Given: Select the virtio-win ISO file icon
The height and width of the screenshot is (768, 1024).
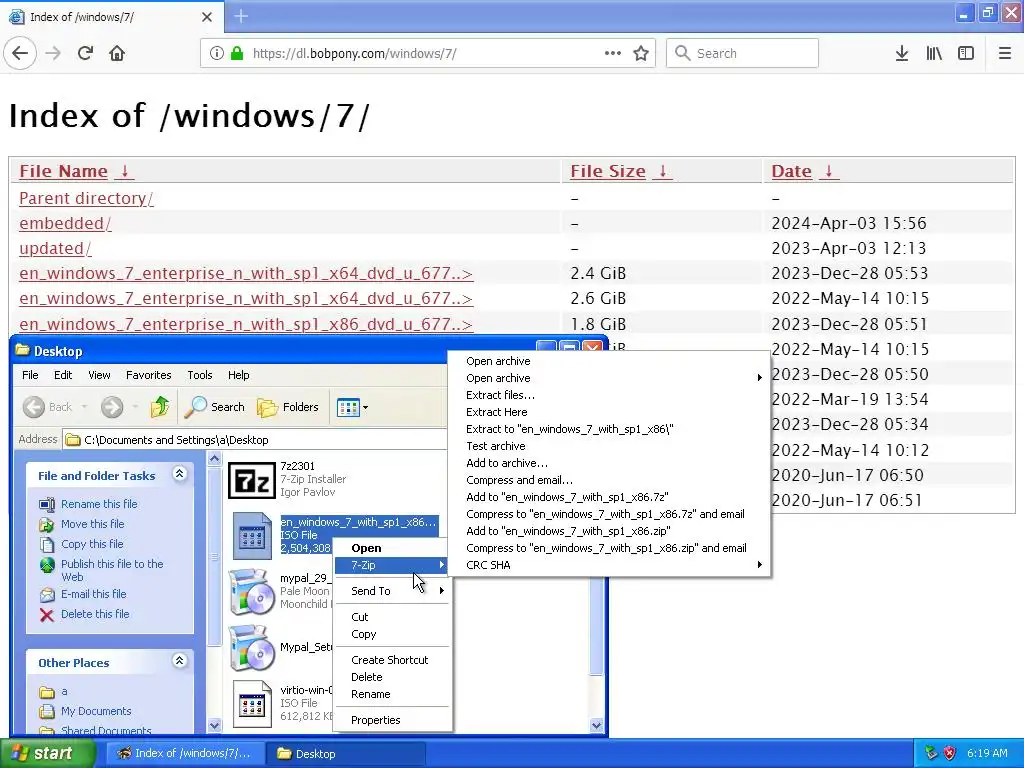Looking at the screenshot, I should pos(252,704).
